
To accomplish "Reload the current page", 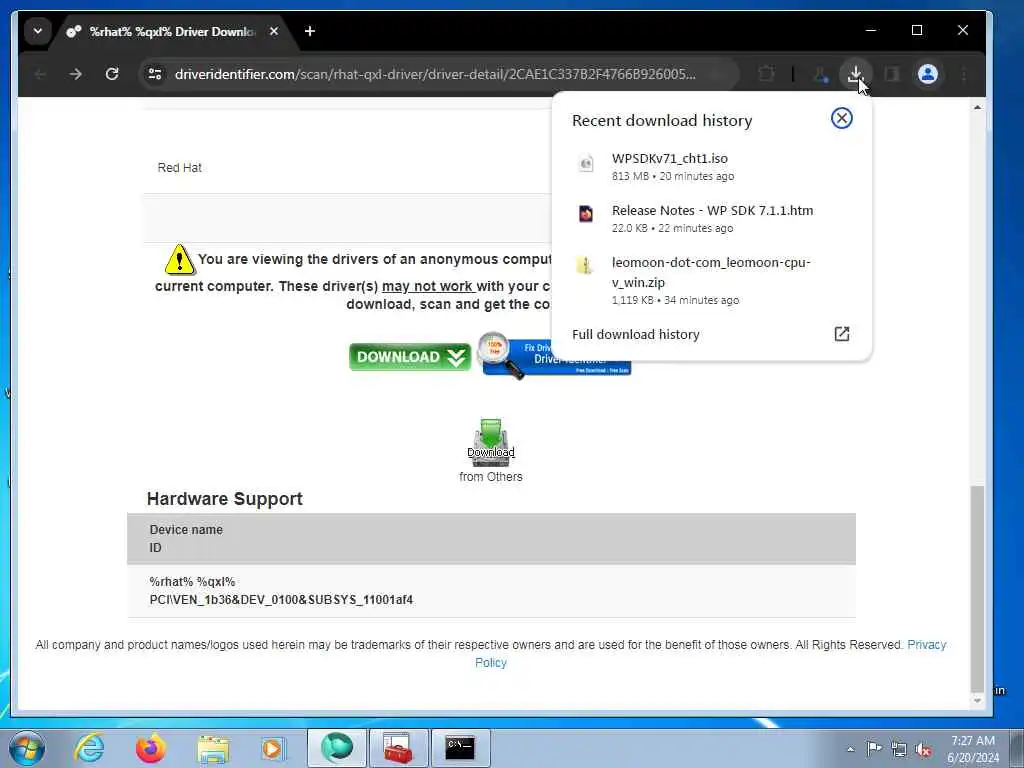I will [112, 74].
